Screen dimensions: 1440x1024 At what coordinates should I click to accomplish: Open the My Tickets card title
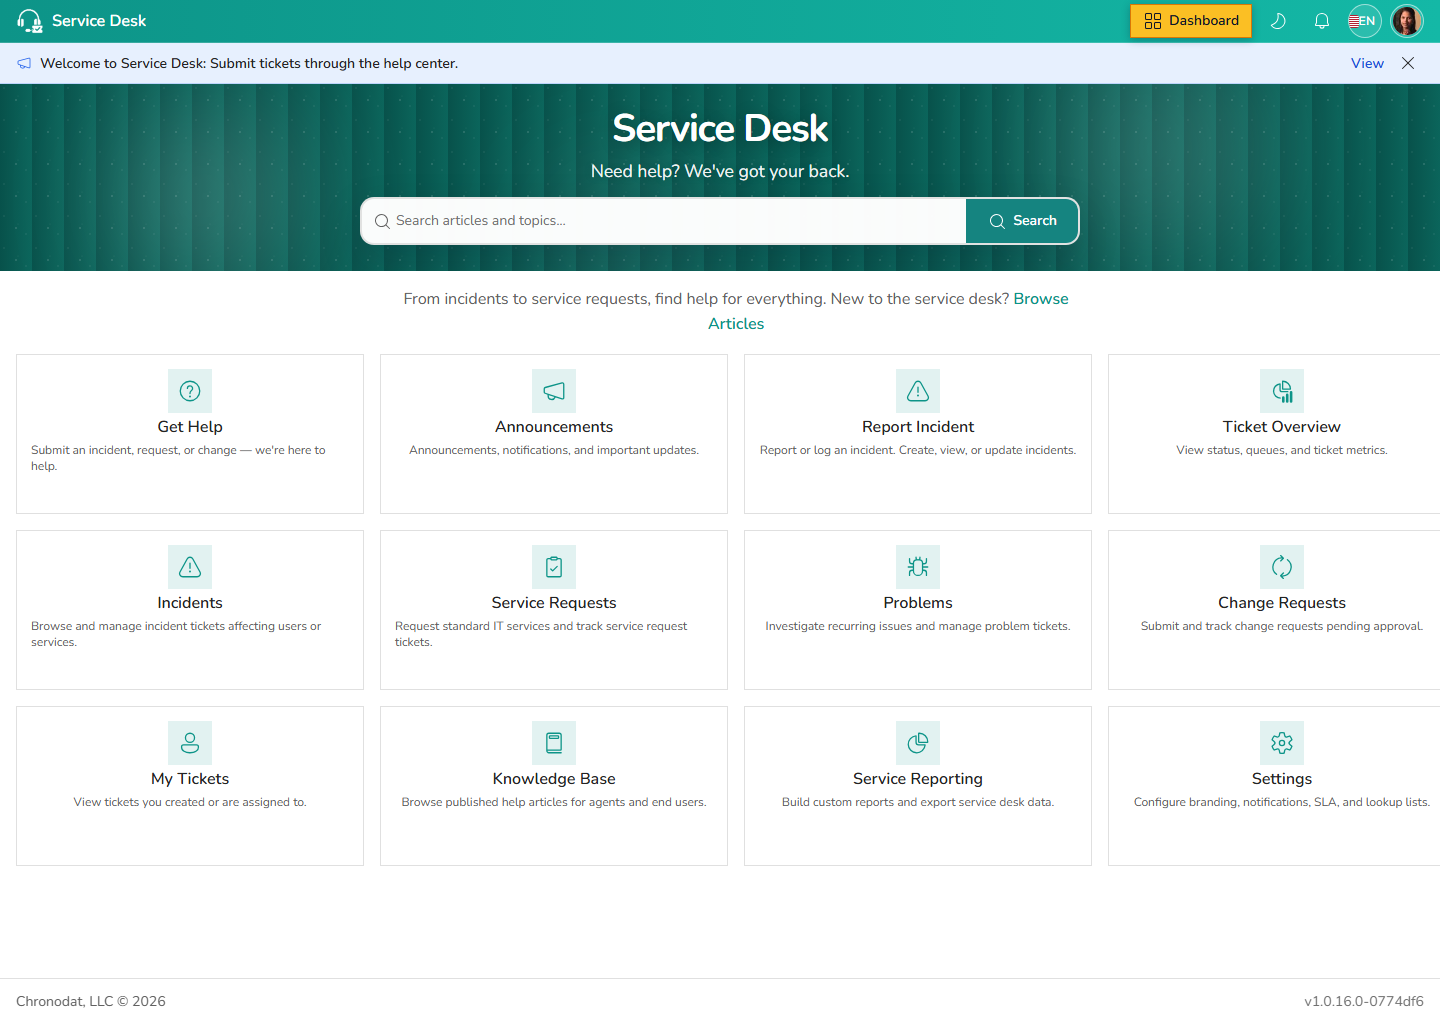190,779
